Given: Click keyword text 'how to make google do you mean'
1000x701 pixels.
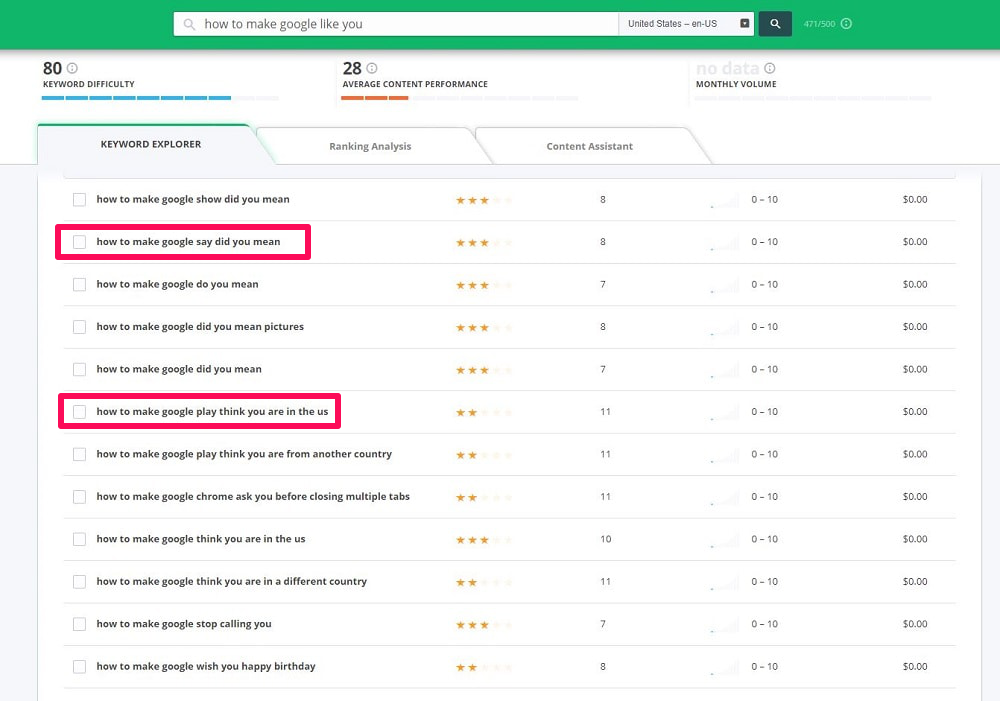Looking at the screenshot, I should click(x=177, y=284).
